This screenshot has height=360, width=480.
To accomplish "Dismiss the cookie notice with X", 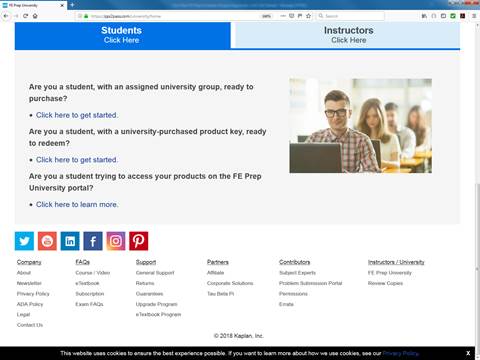I will (x=468, y=353).
